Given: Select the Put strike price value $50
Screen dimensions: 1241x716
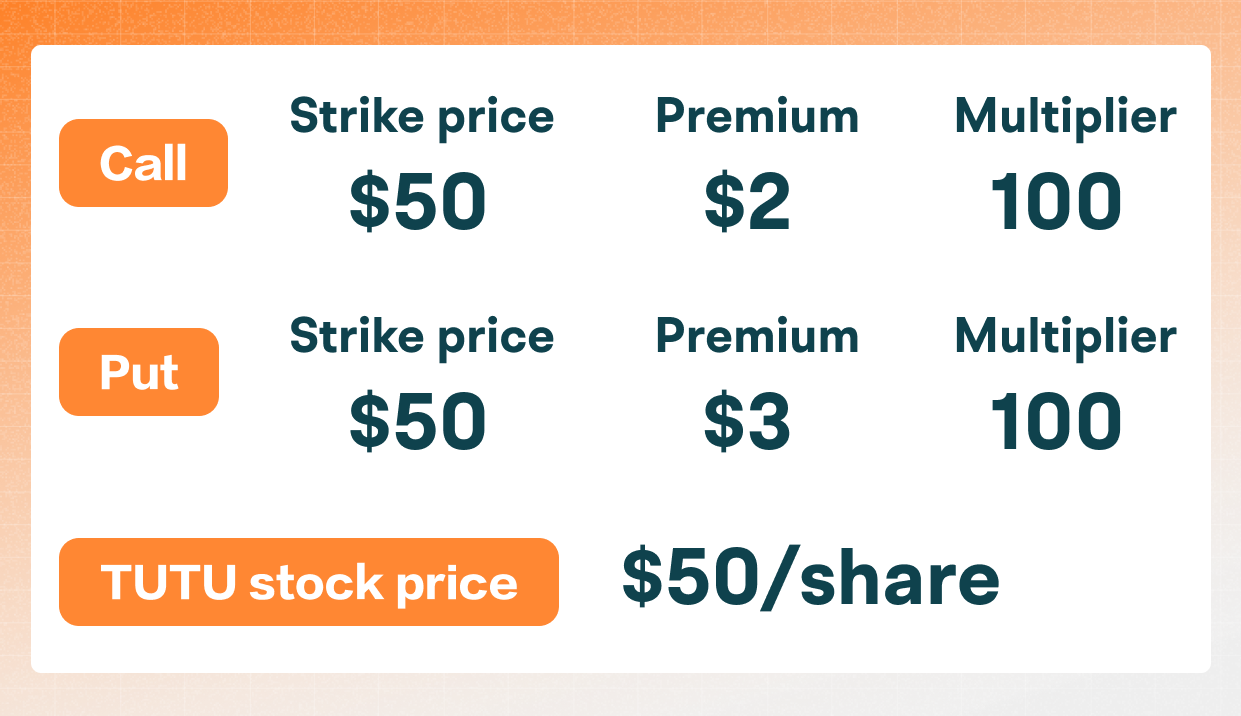Looking at the screenshot, I should (417, 421).
